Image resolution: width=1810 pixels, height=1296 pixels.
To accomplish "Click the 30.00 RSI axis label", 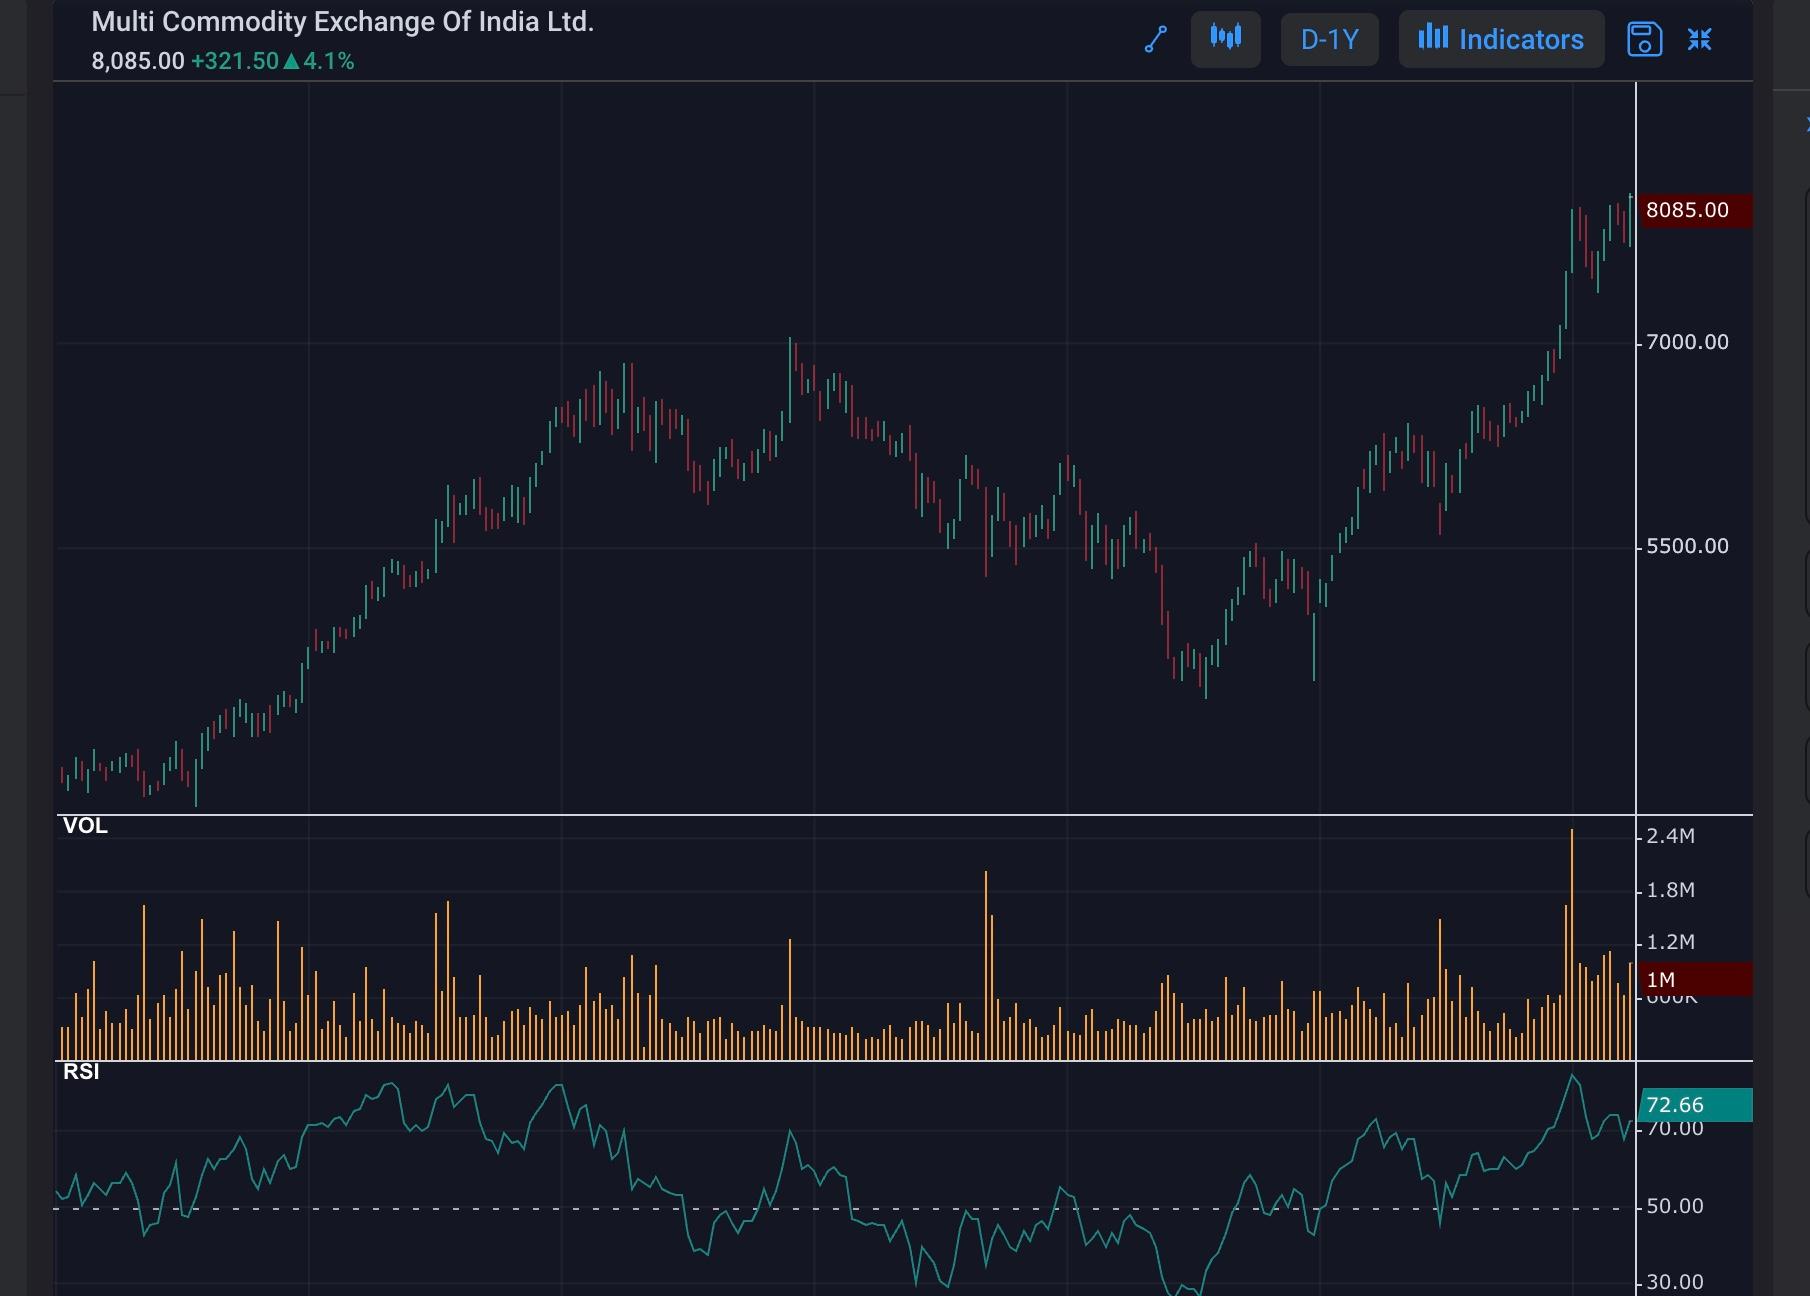I will click(x=1675, y=1282).
